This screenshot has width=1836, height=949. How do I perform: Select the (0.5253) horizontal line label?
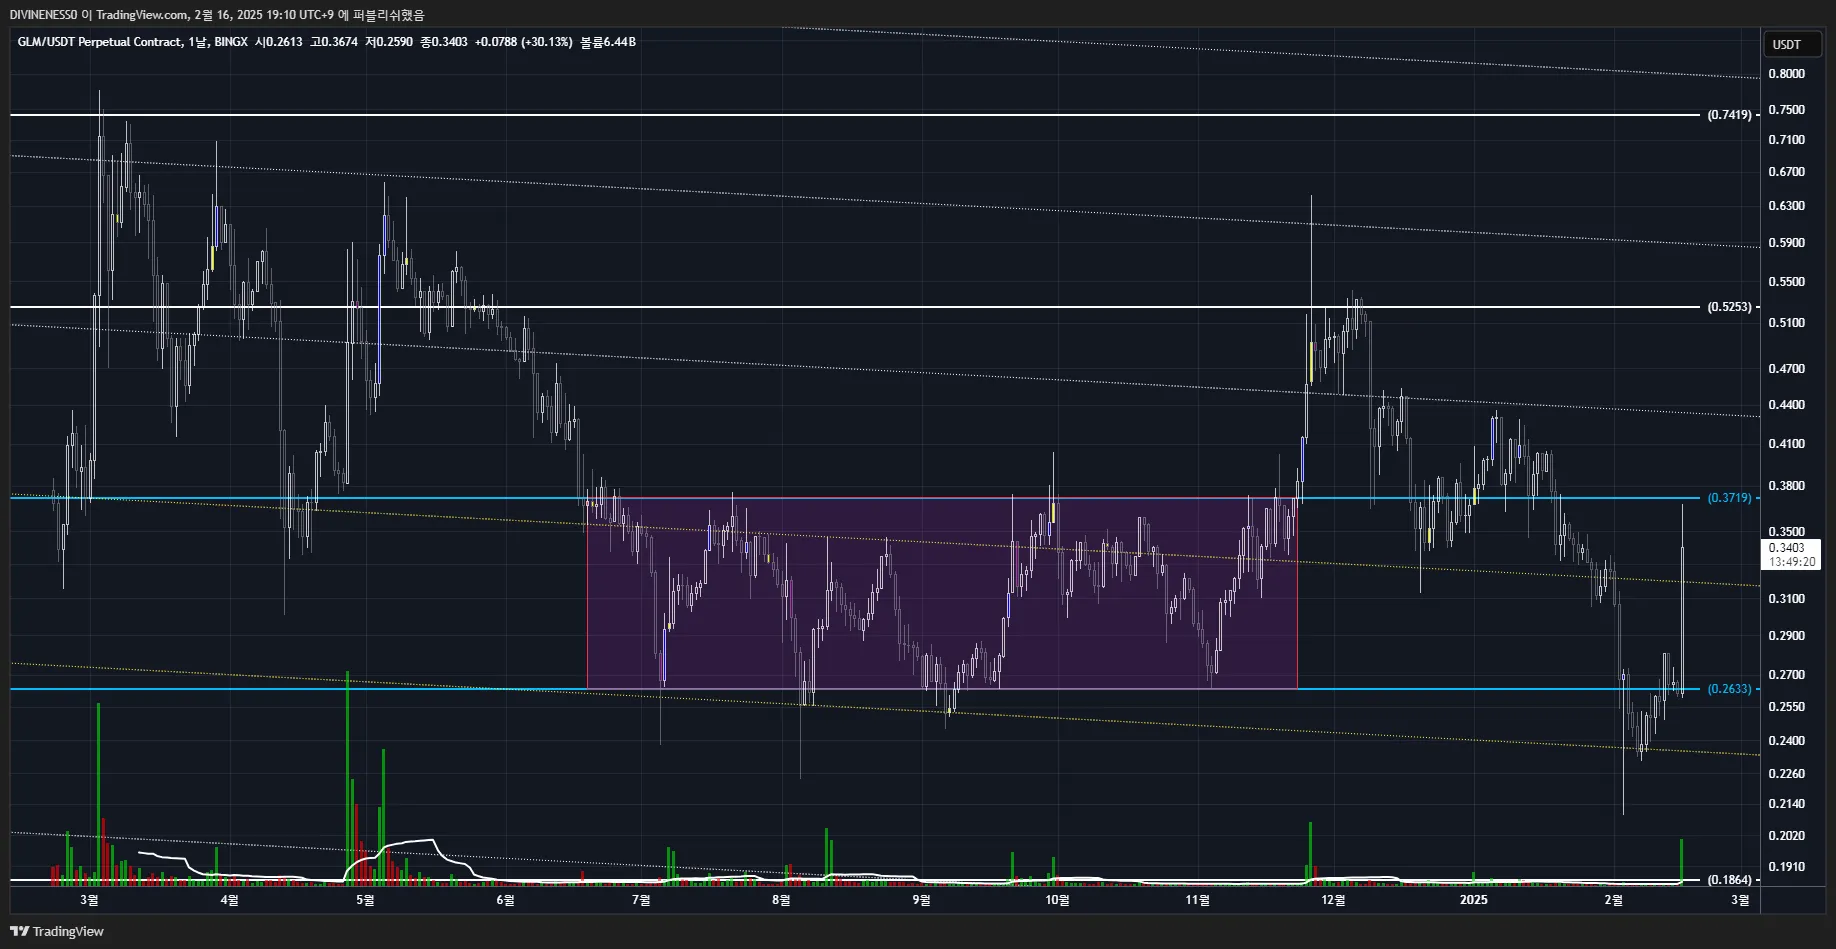click(1729, 307)
